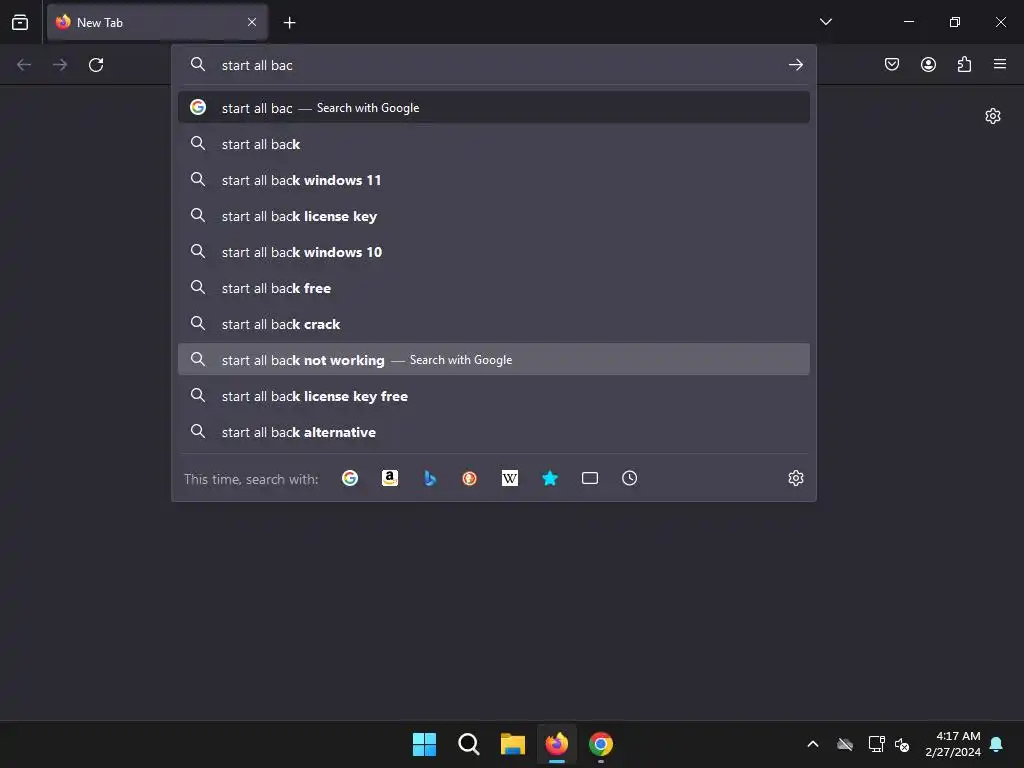Search bookmarks with the star icon
Image resolution: width=1024 pixels, height=768 pixels.
tap(550, 478)
